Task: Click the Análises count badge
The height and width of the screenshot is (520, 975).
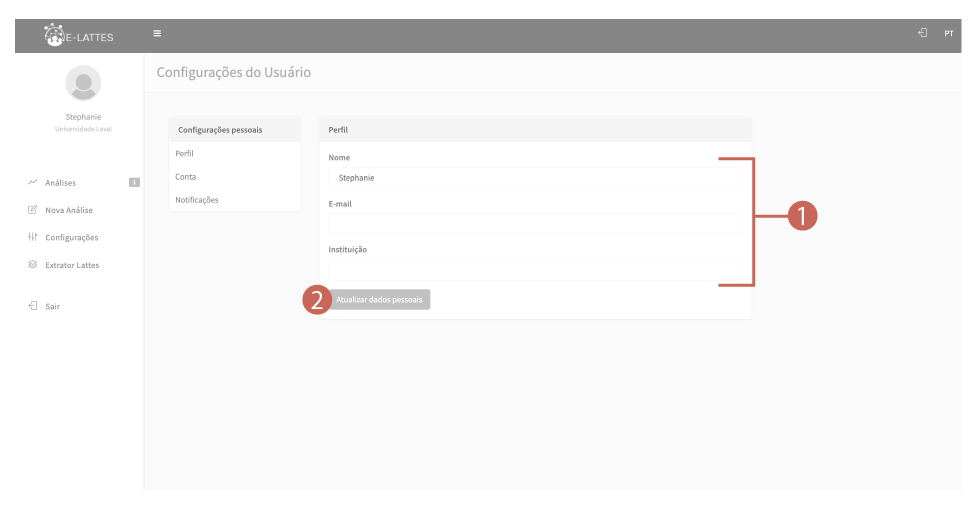Action: [x=133, y=182]
